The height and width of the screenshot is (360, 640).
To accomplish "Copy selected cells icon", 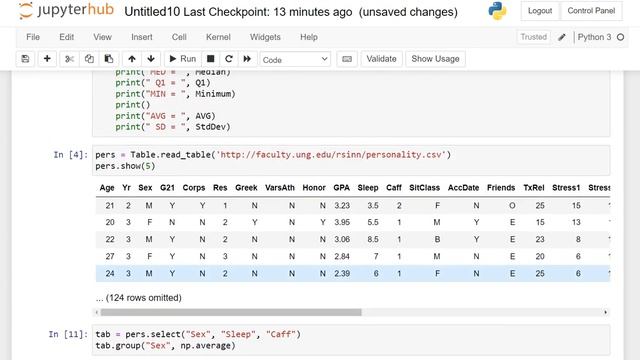I will tap(89, 59).
